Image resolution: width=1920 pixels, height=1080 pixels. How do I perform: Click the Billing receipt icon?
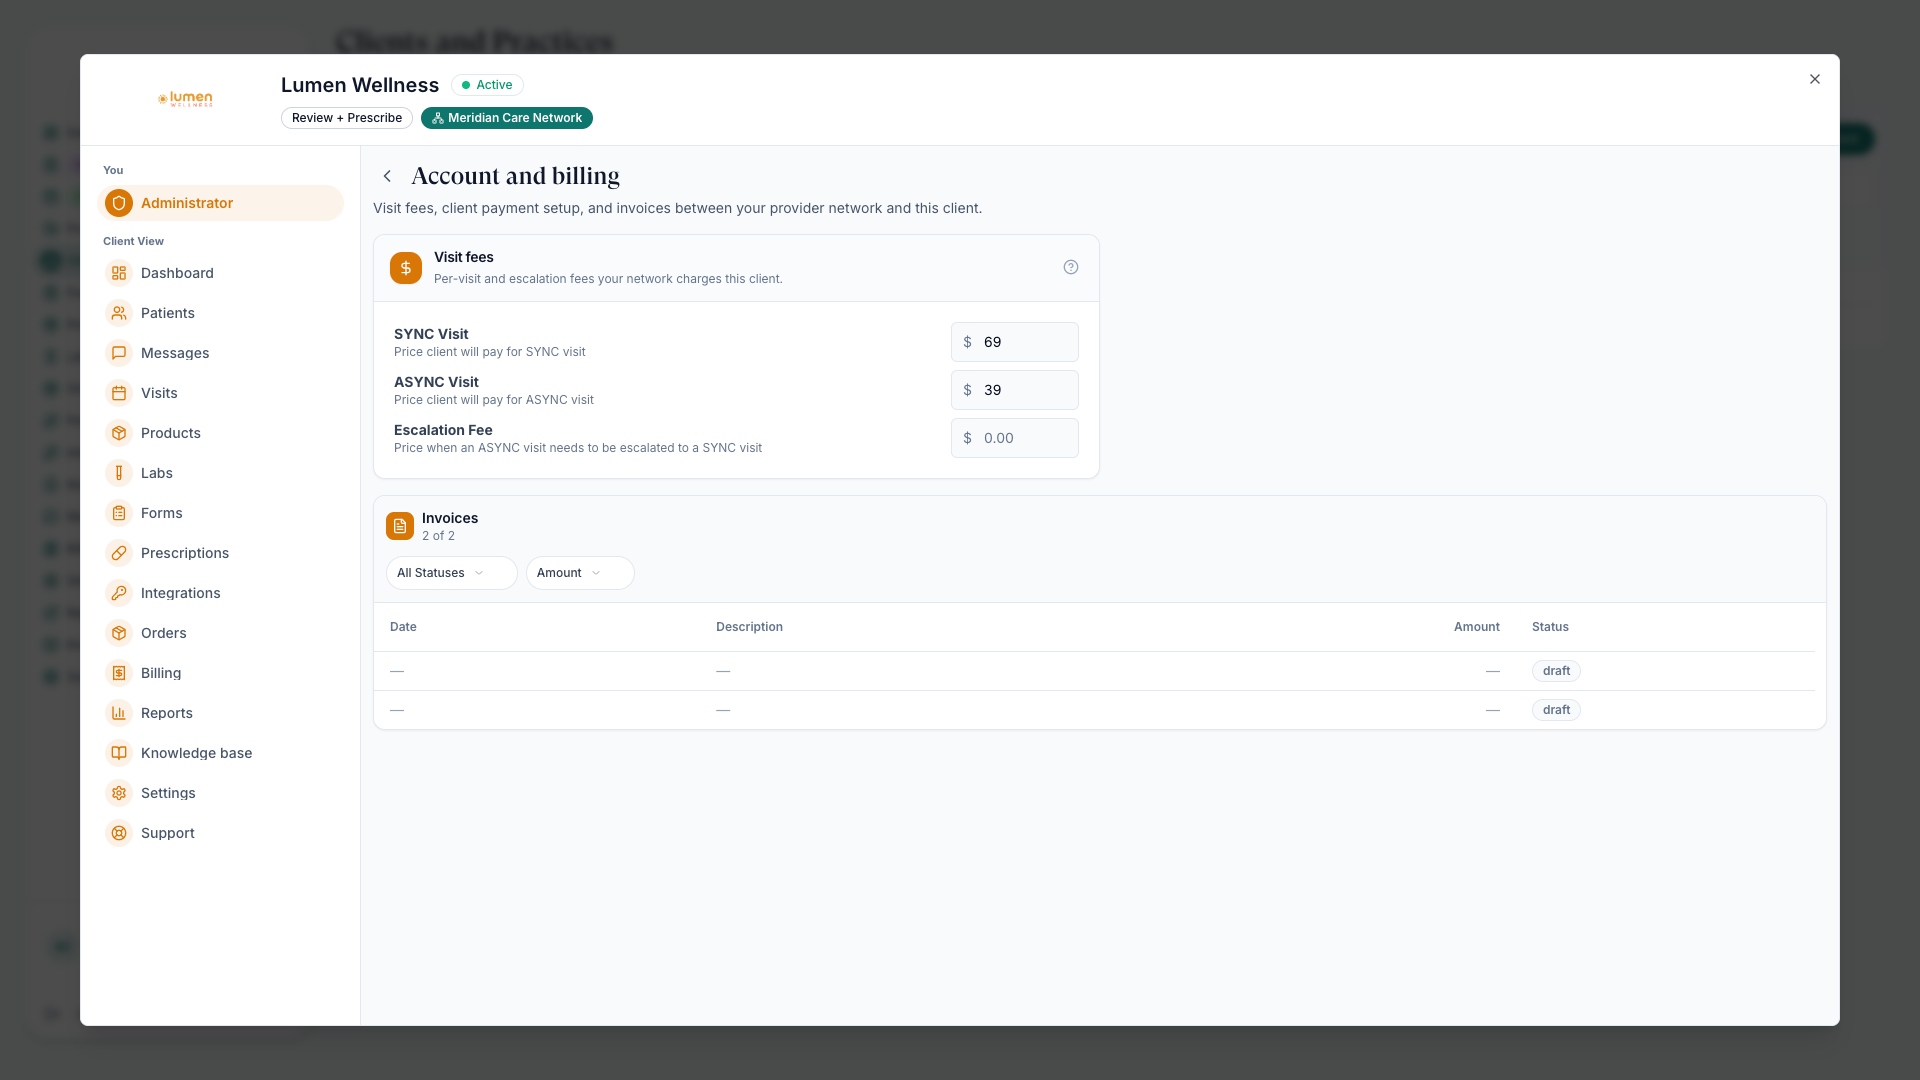click(119, 673)
